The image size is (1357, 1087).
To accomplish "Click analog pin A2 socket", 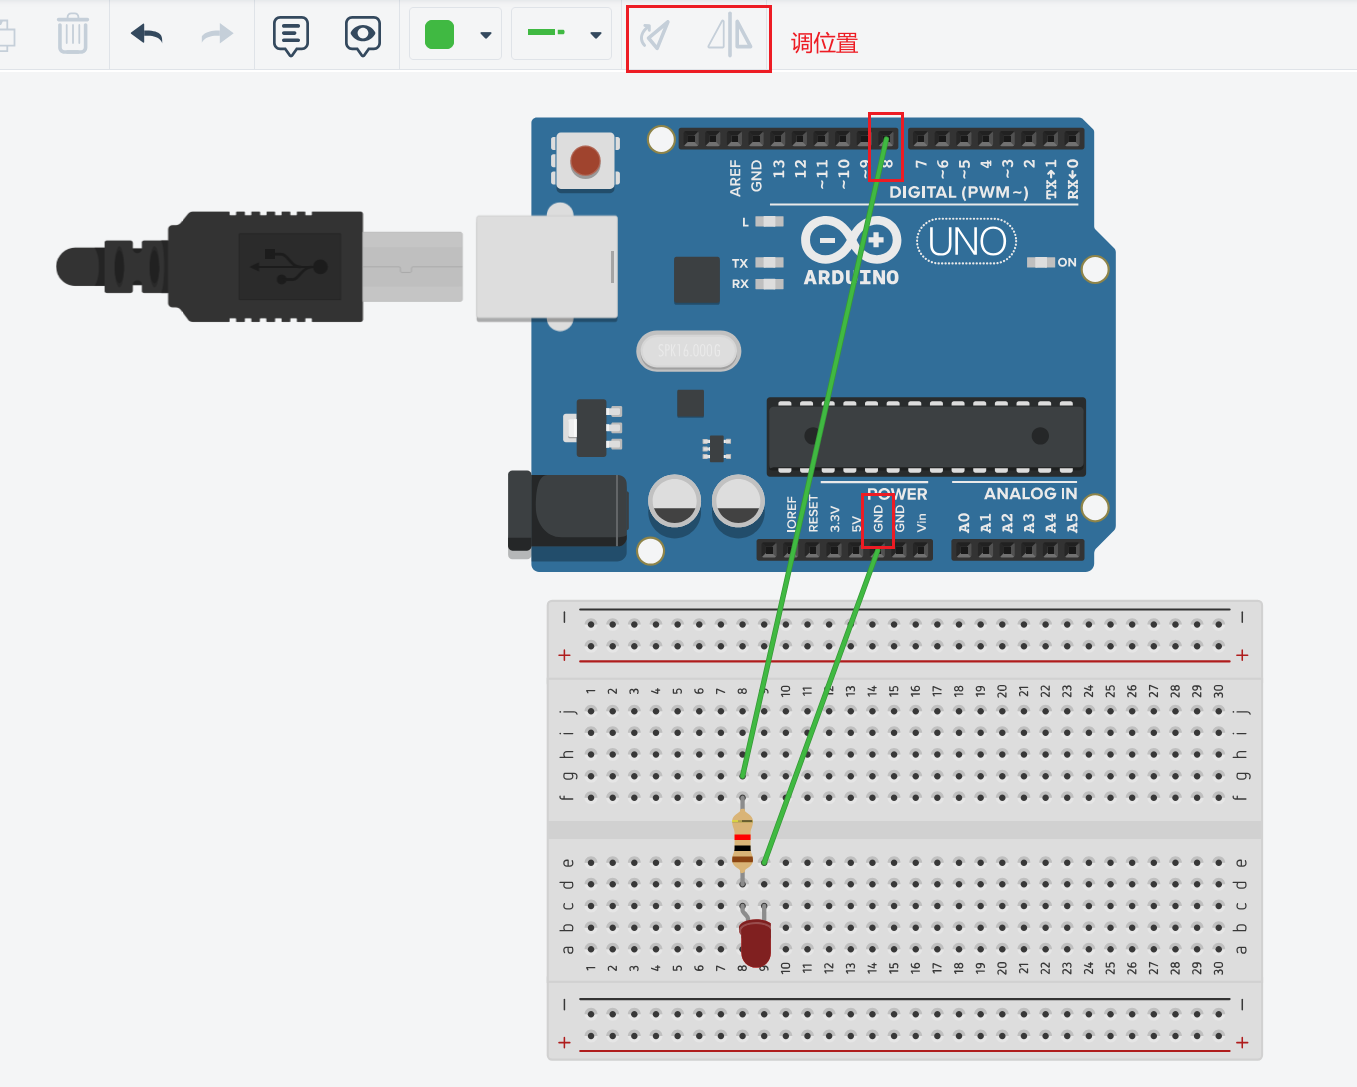I will coord(1007,550).
